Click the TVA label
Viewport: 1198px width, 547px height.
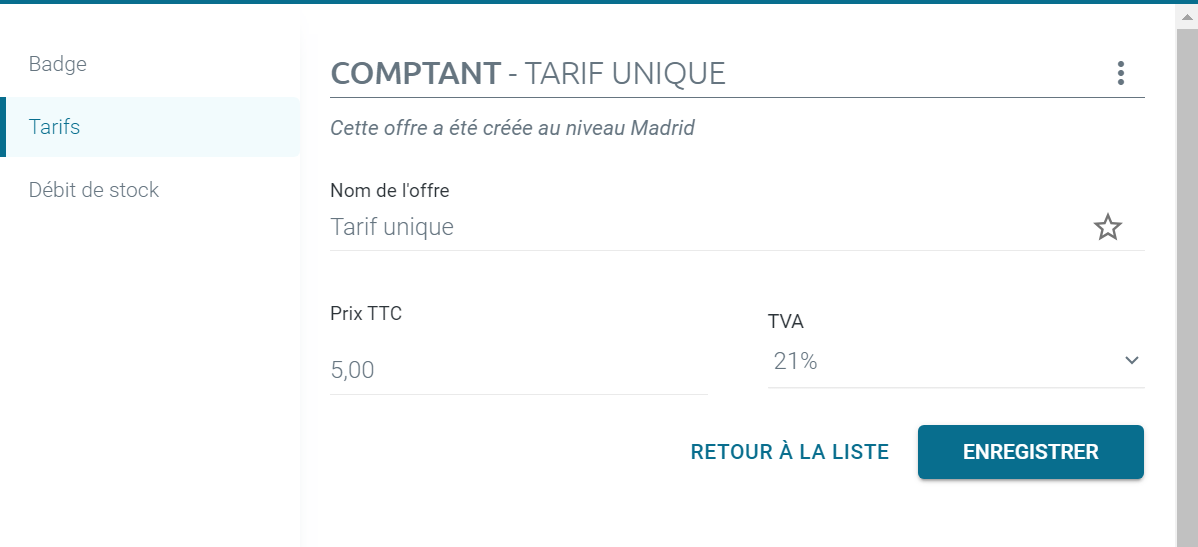785,322
